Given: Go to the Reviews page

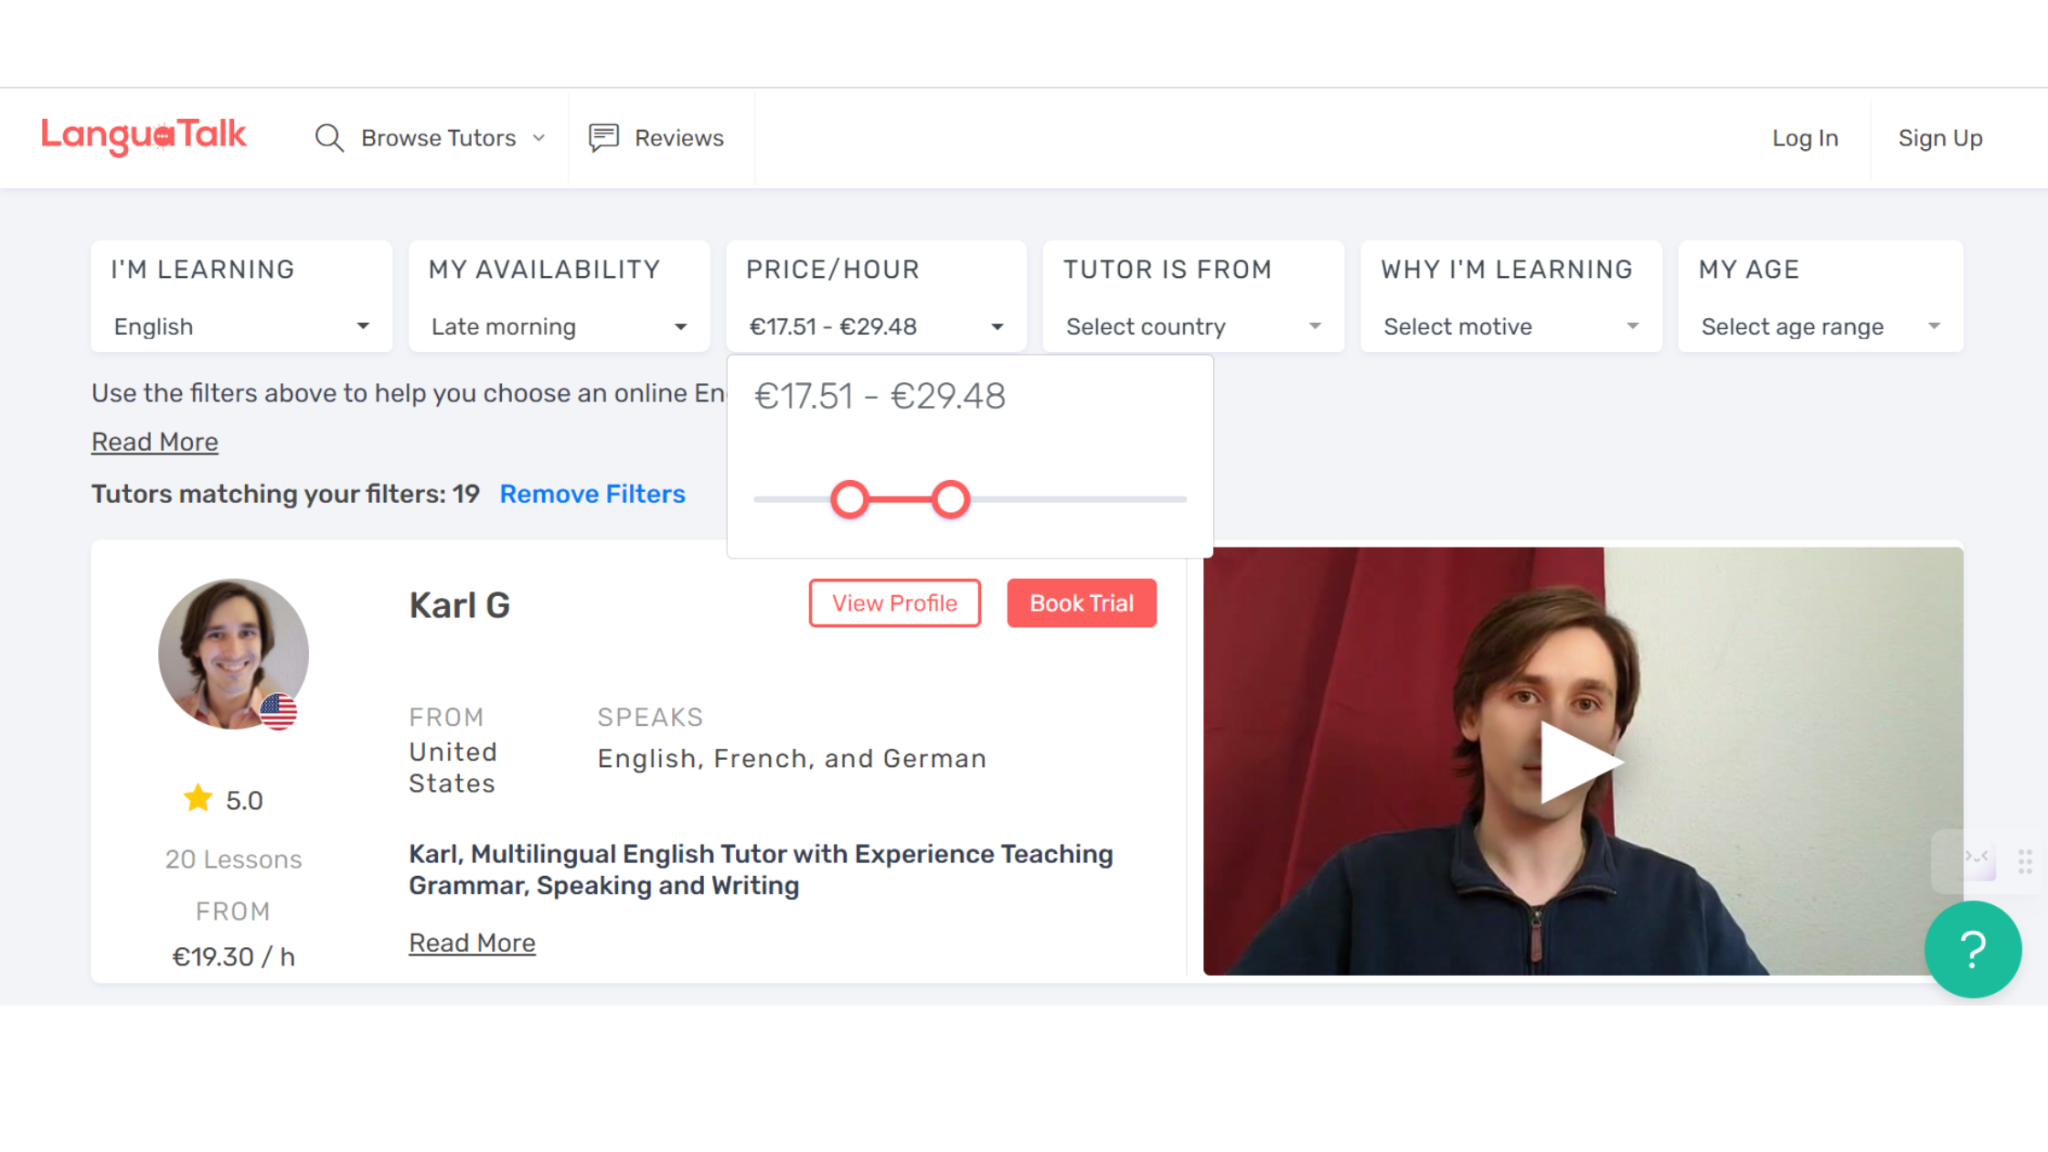Looking at the screenshot, I should click(678, 137).
